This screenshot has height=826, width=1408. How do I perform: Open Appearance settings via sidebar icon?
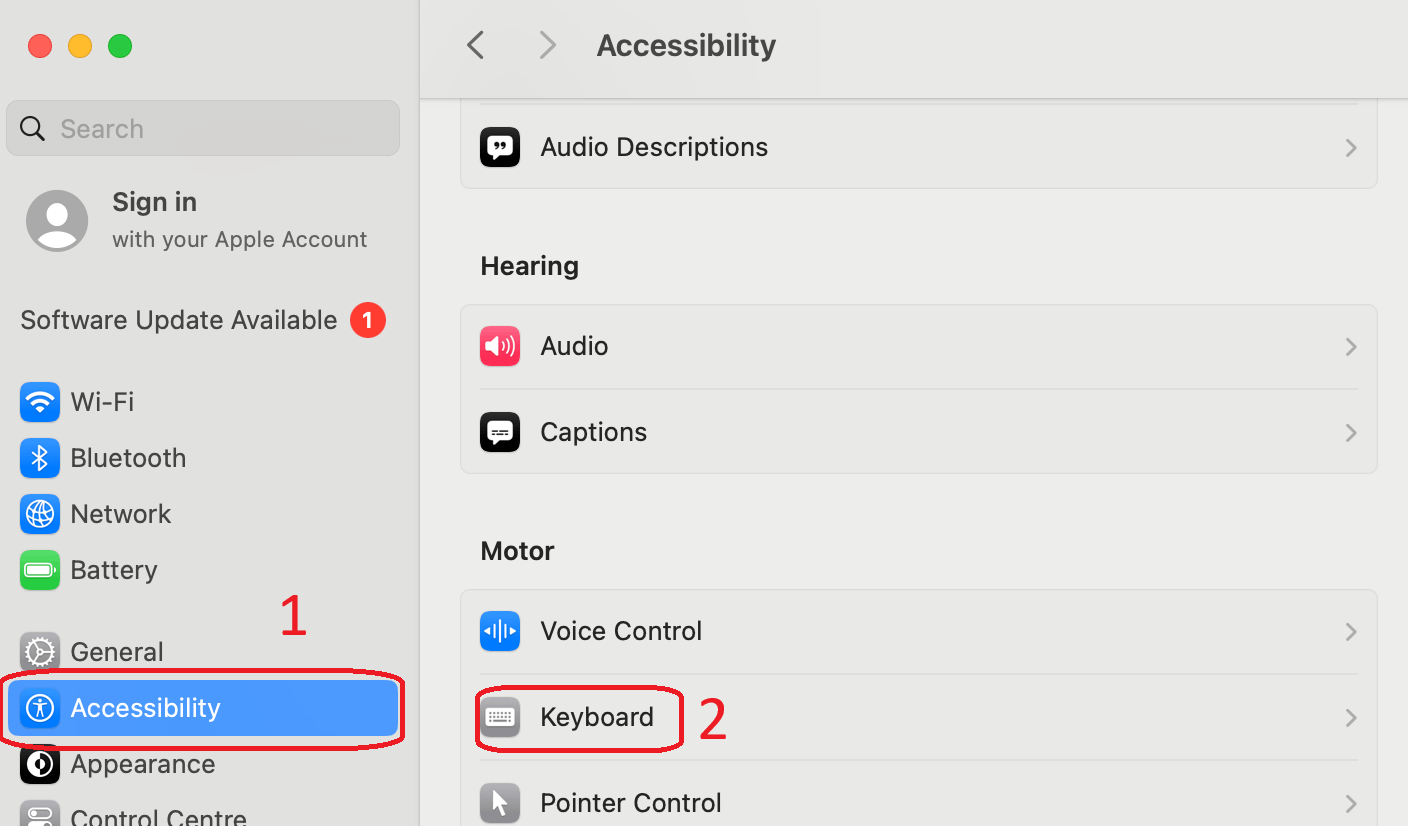[x=39, y=765]
